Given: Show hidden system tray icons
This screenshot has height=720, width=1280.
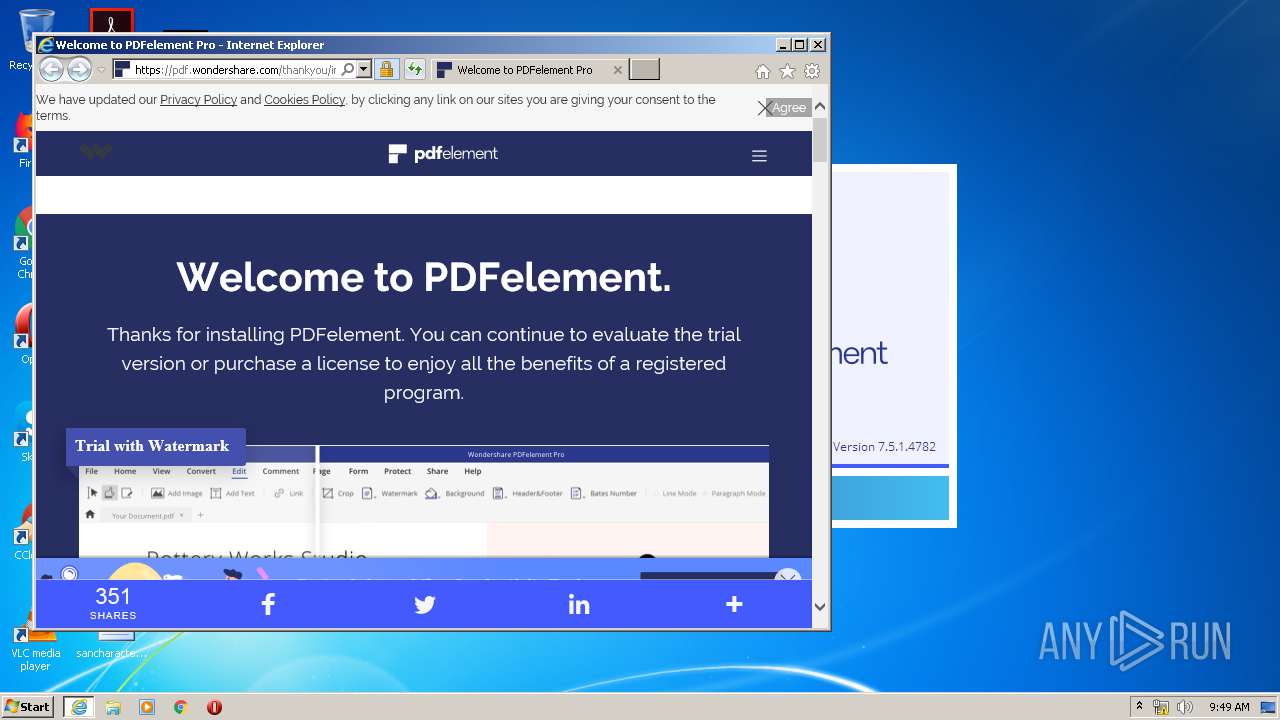Looking at the screenshot, I should [x=1139, y=706].
